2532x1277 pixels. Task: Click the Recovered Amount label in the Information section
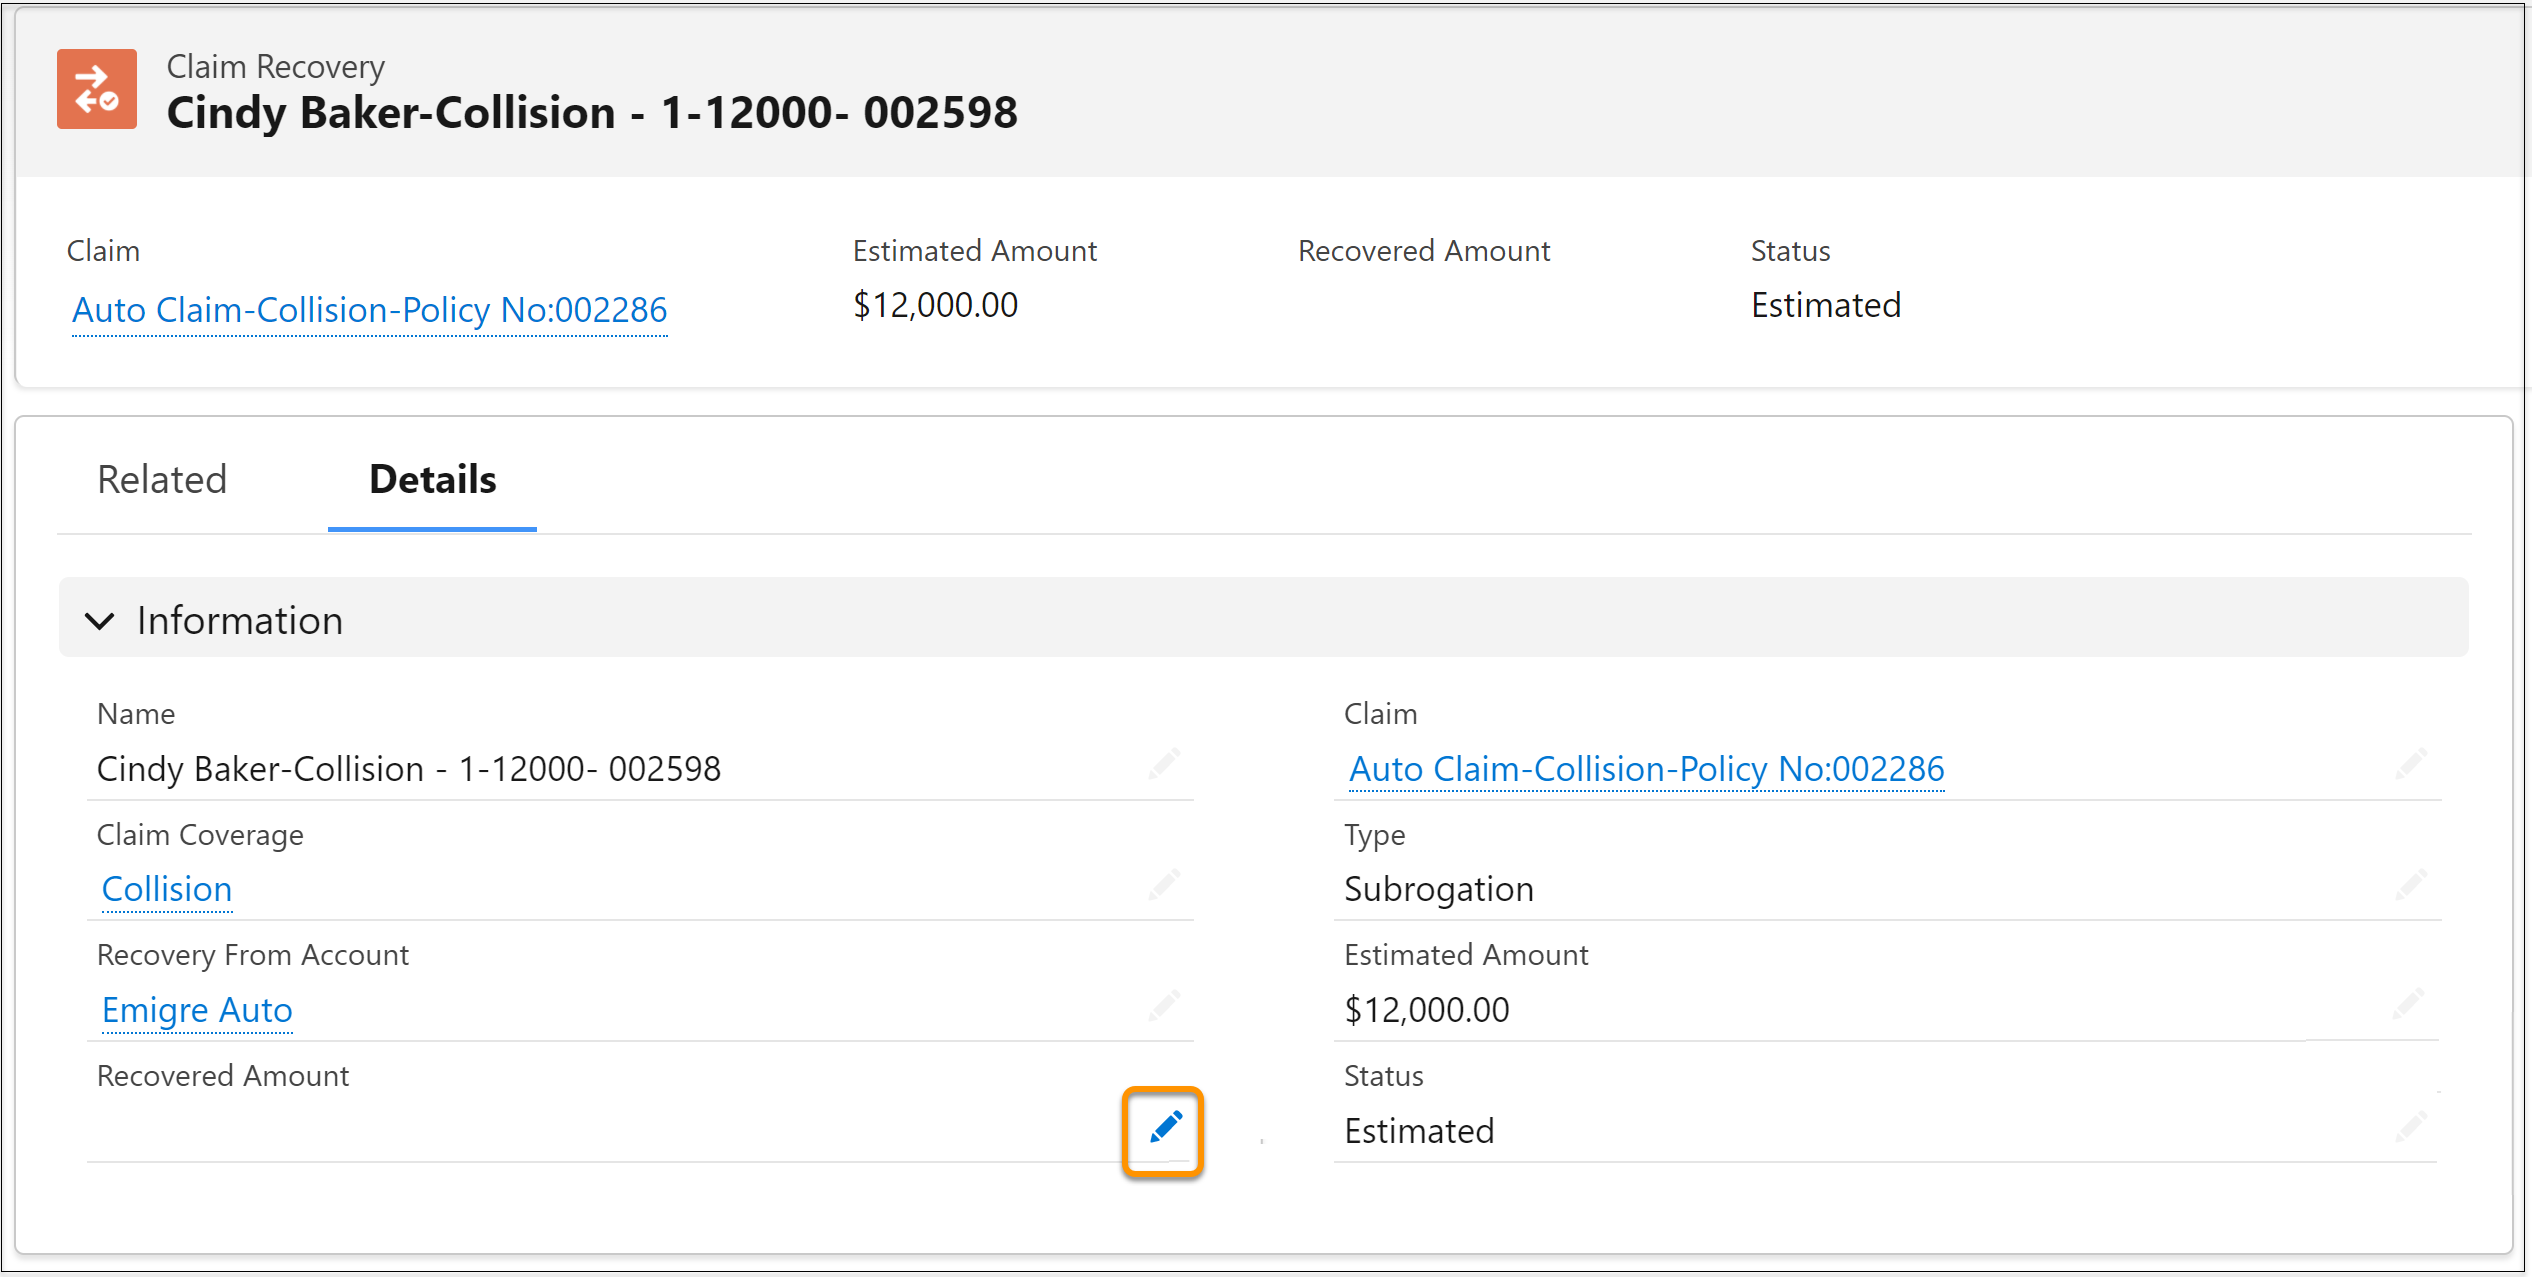coord(223,1076)
